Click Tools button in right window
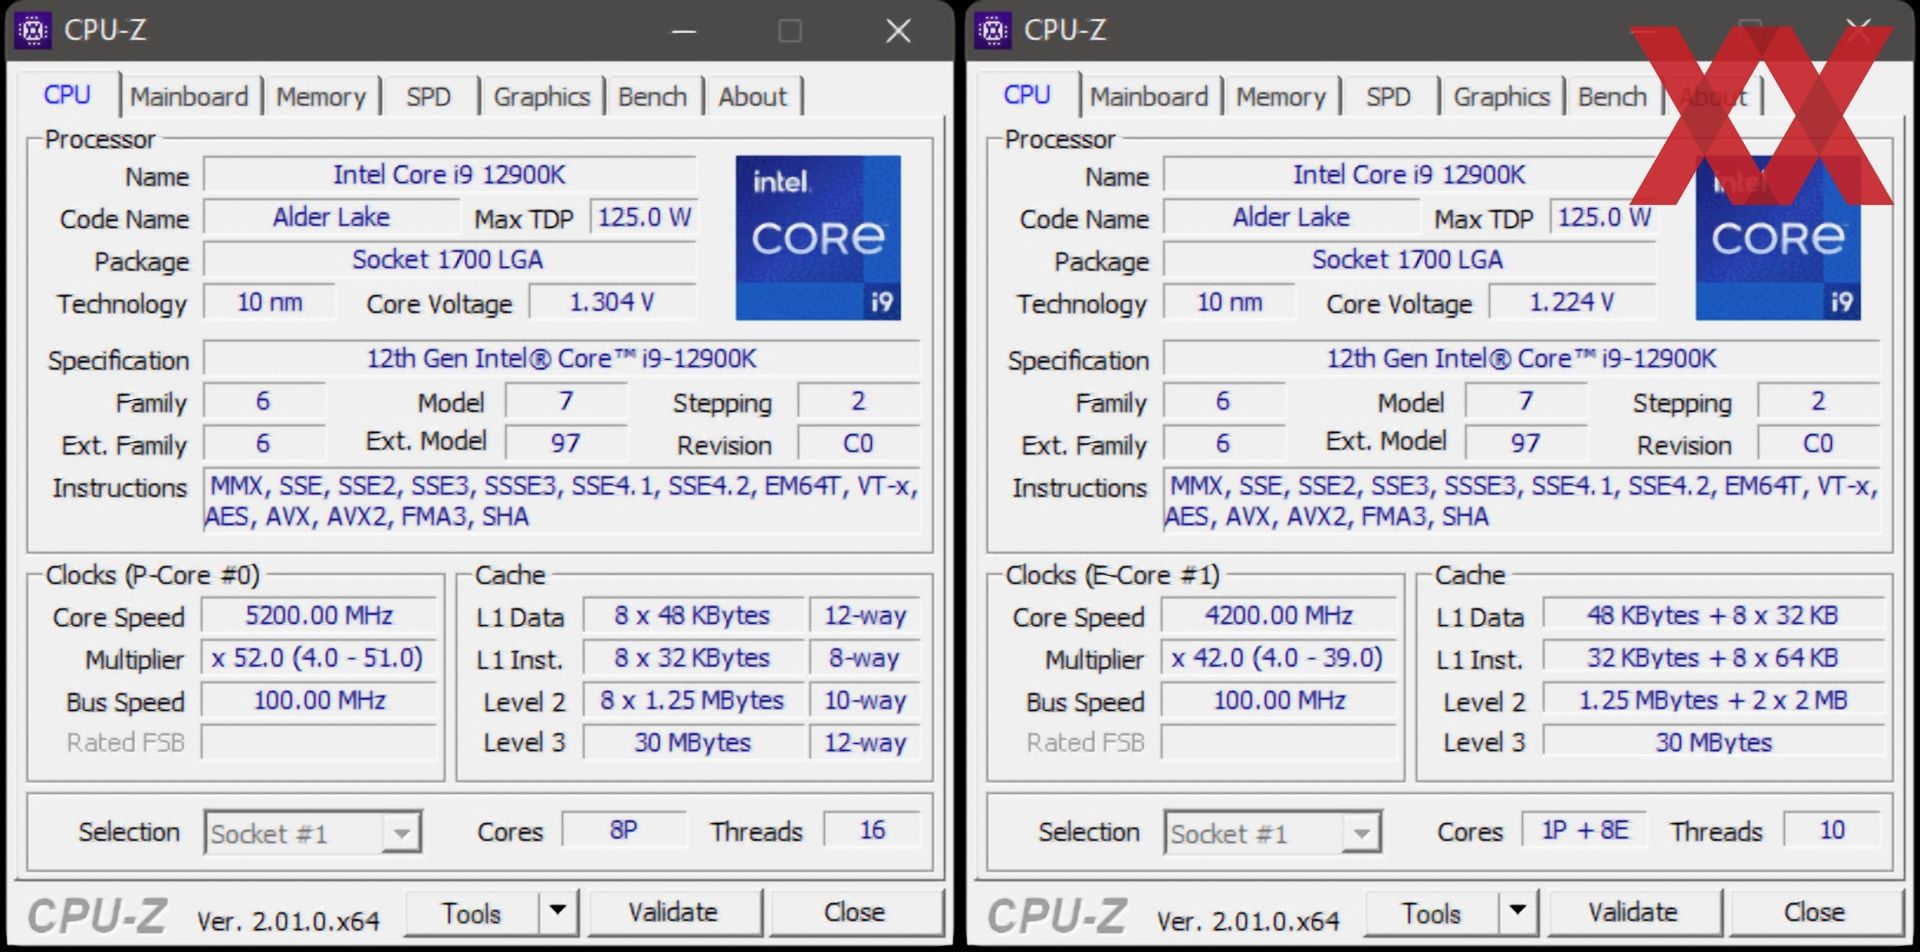Viewport: 1920px width, 952px height. point(1432,912)
